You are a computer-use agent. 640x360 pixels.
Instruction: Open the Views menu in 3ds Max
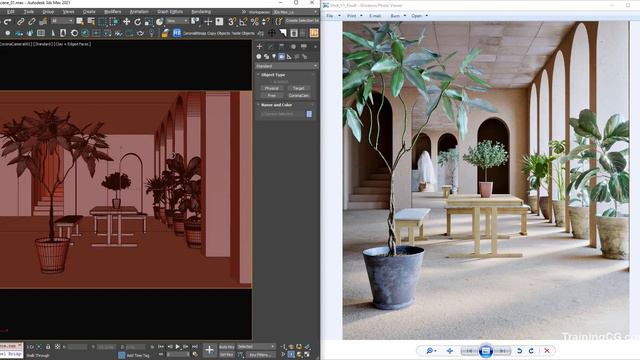(68, 12)
